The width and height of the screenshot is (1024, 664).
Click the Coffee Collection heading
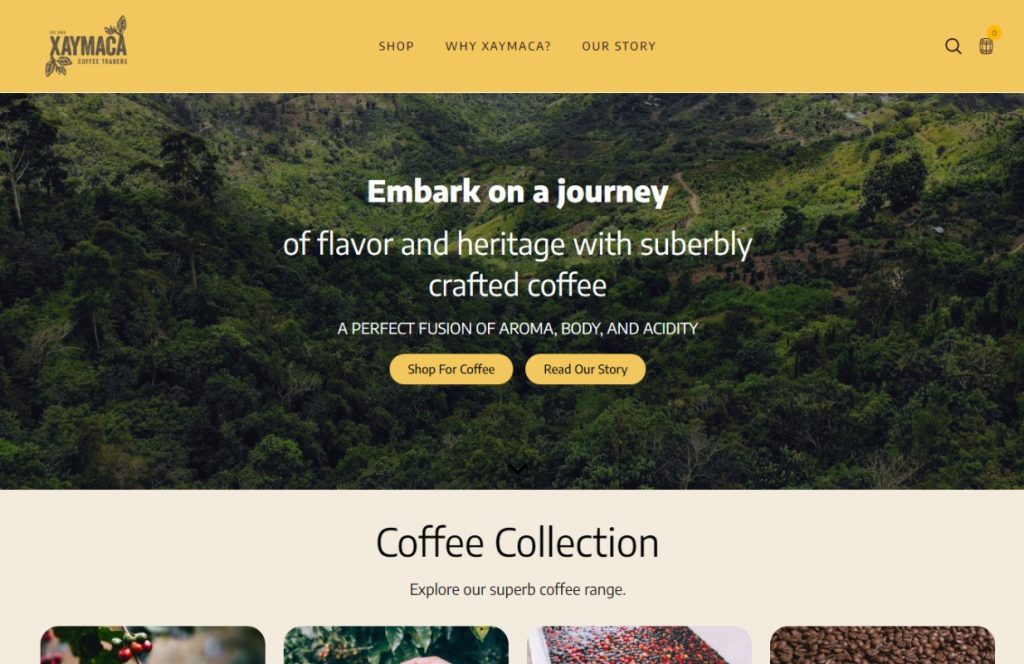pyautogui.click(x=517, y=543)
